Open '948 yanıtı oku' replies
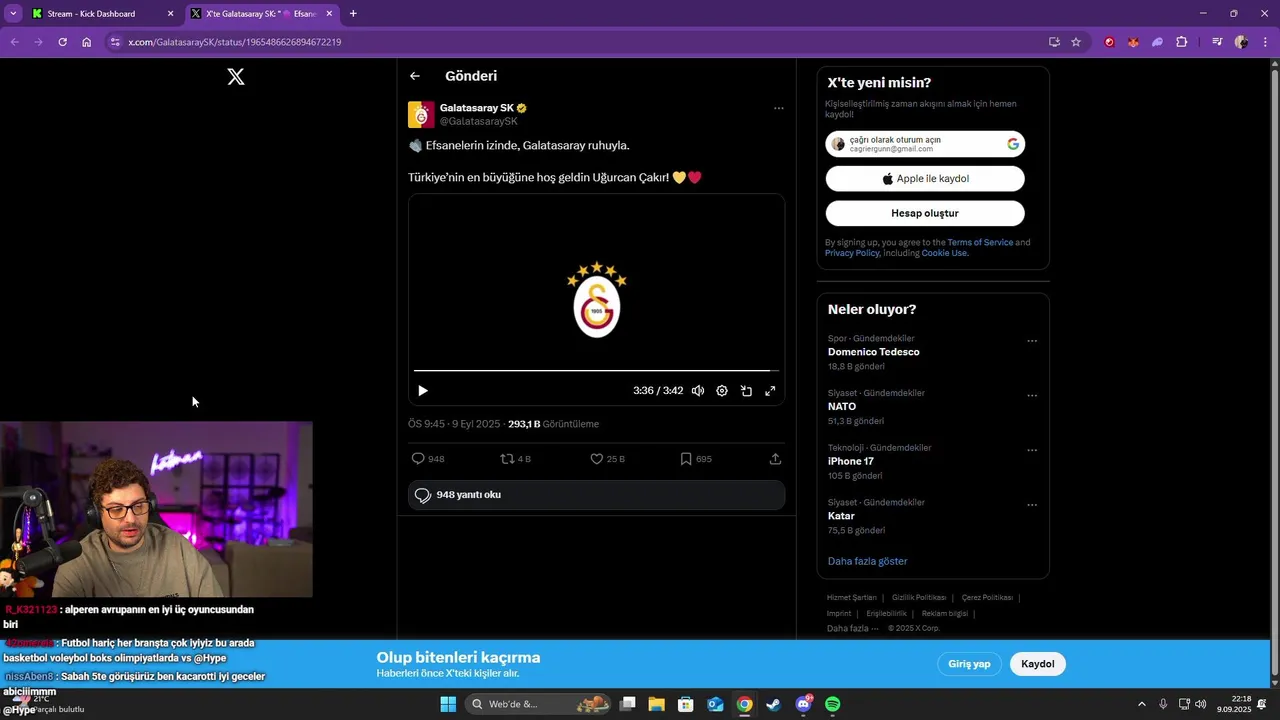Image resolution: width=1280 pixels, height=720 pixels. tap(596, 495)
